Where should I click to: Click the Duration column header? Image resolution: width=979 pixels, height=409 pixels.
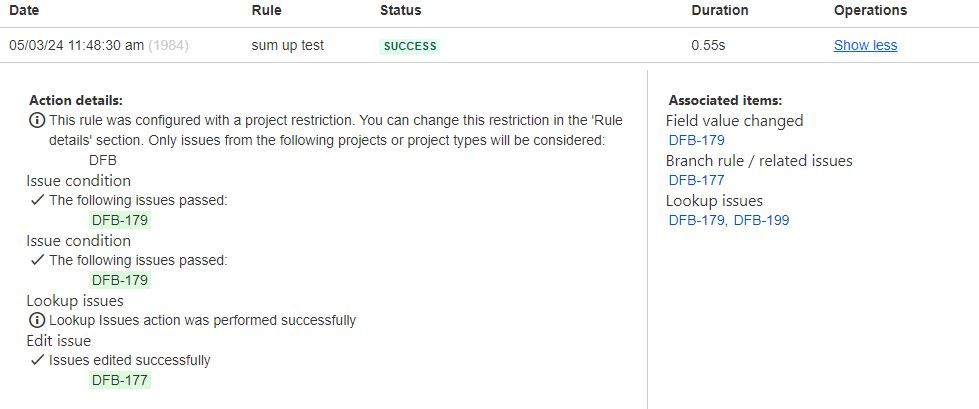click(x=720, y=11)
